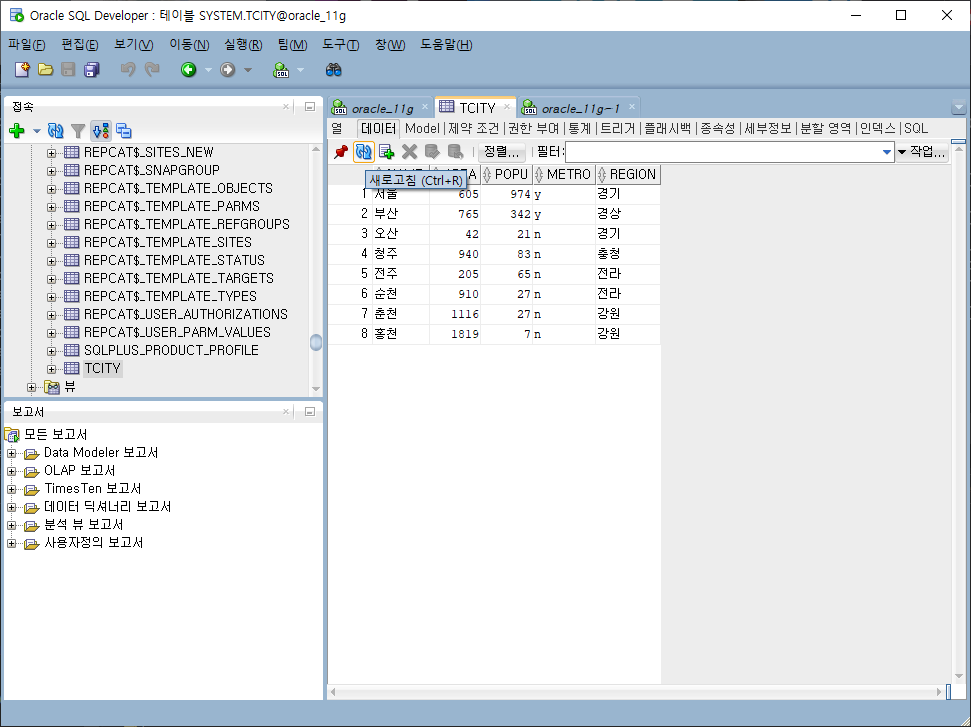Click into the 필터 input field
The width and height of the screenshot is (971, 727).
[x=723, y=152]
